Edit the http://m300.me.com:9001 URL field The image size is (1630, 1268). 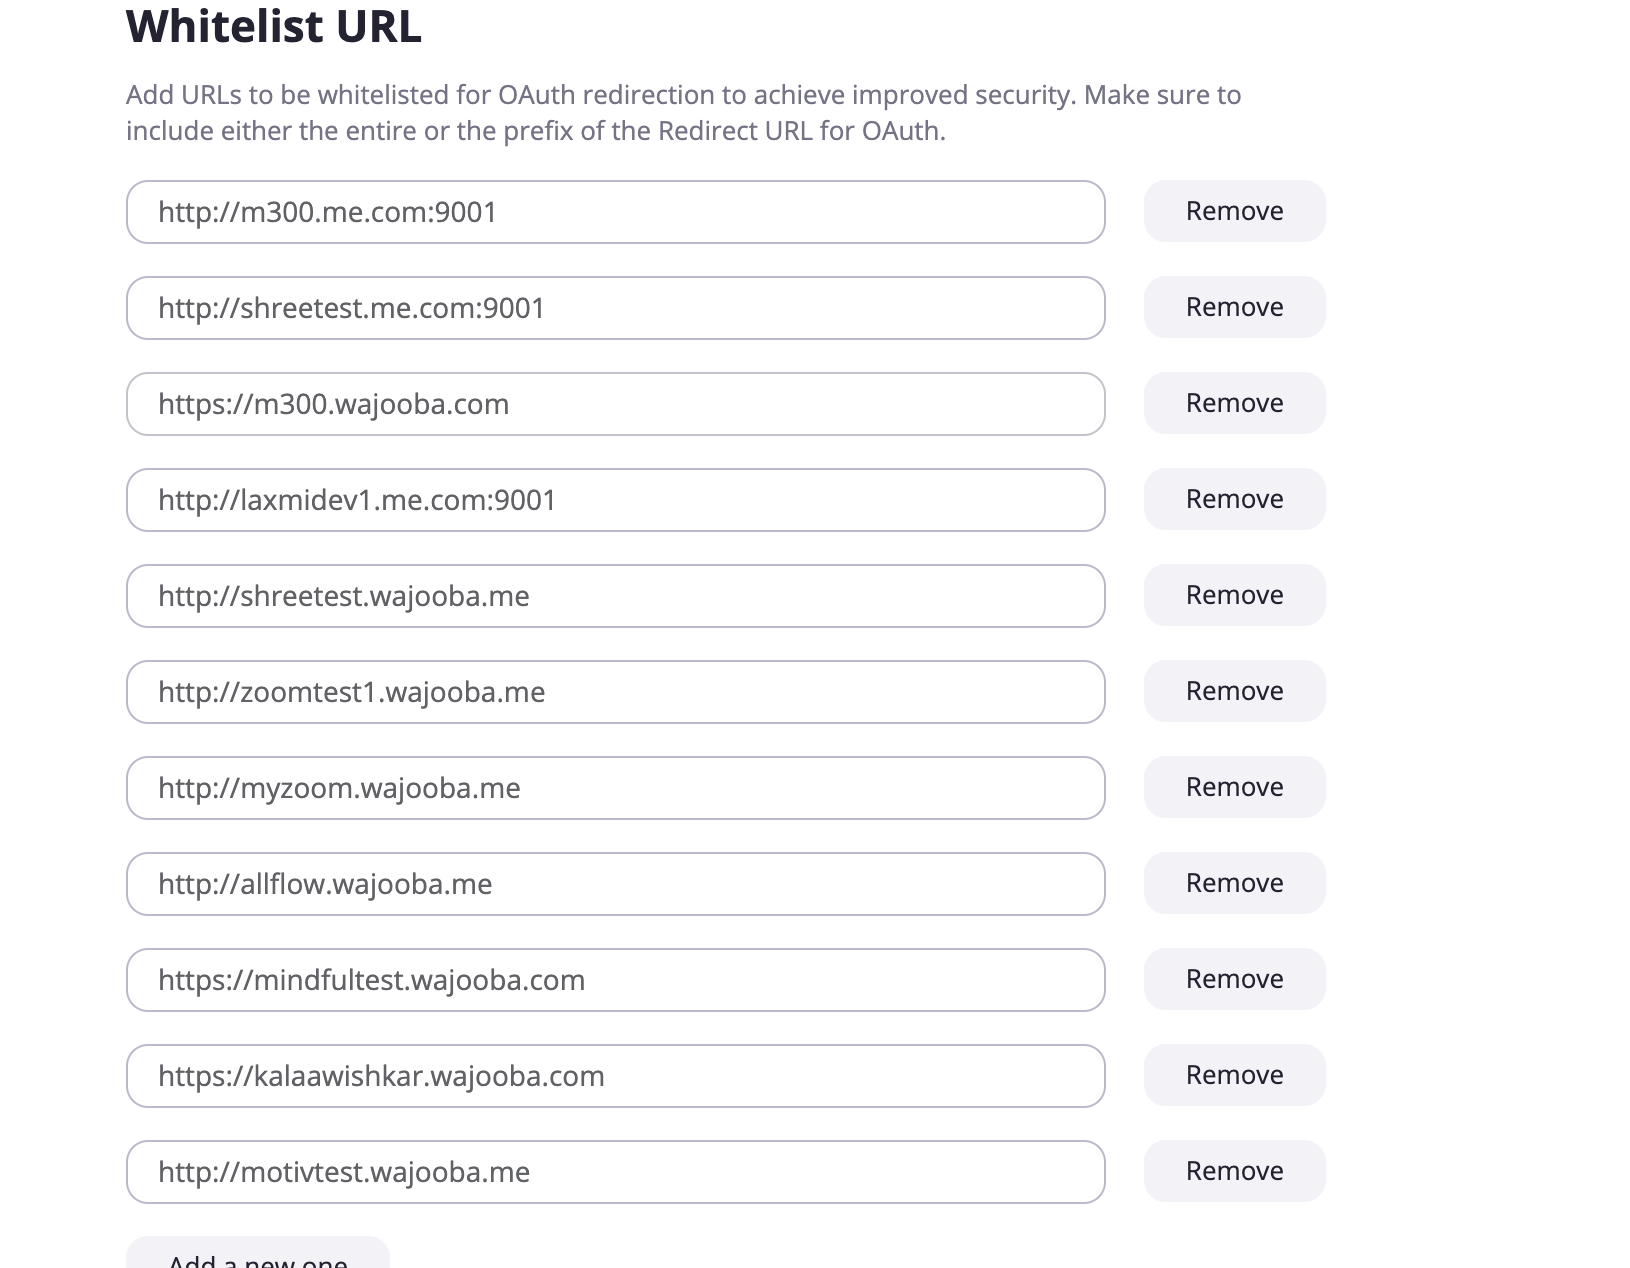tap(615, 212)
